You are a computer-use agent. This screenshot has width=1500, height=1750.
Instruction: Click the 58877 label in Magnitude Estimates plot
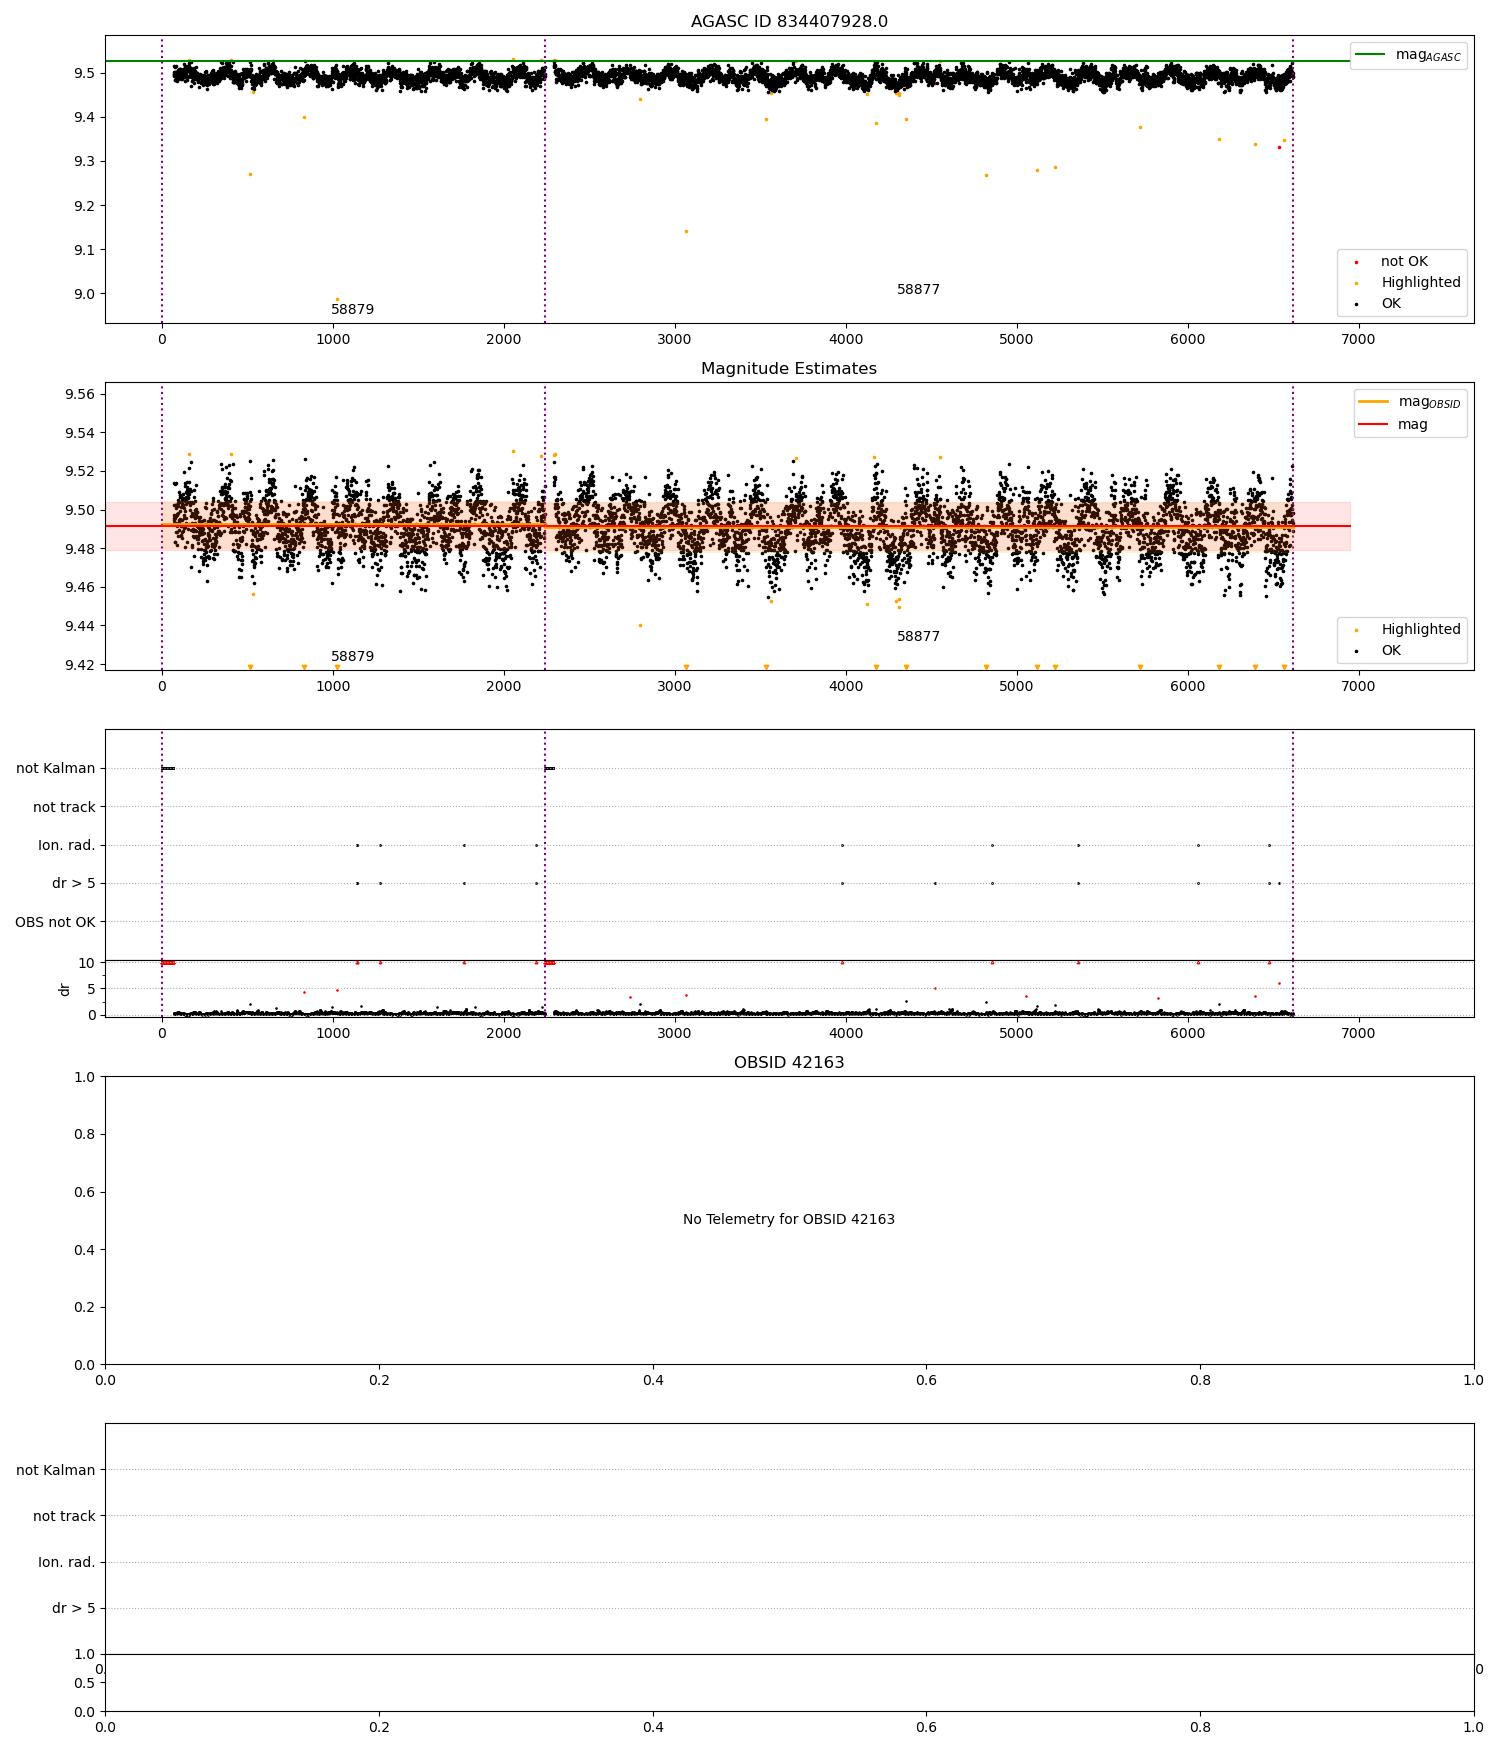point(918,637)
